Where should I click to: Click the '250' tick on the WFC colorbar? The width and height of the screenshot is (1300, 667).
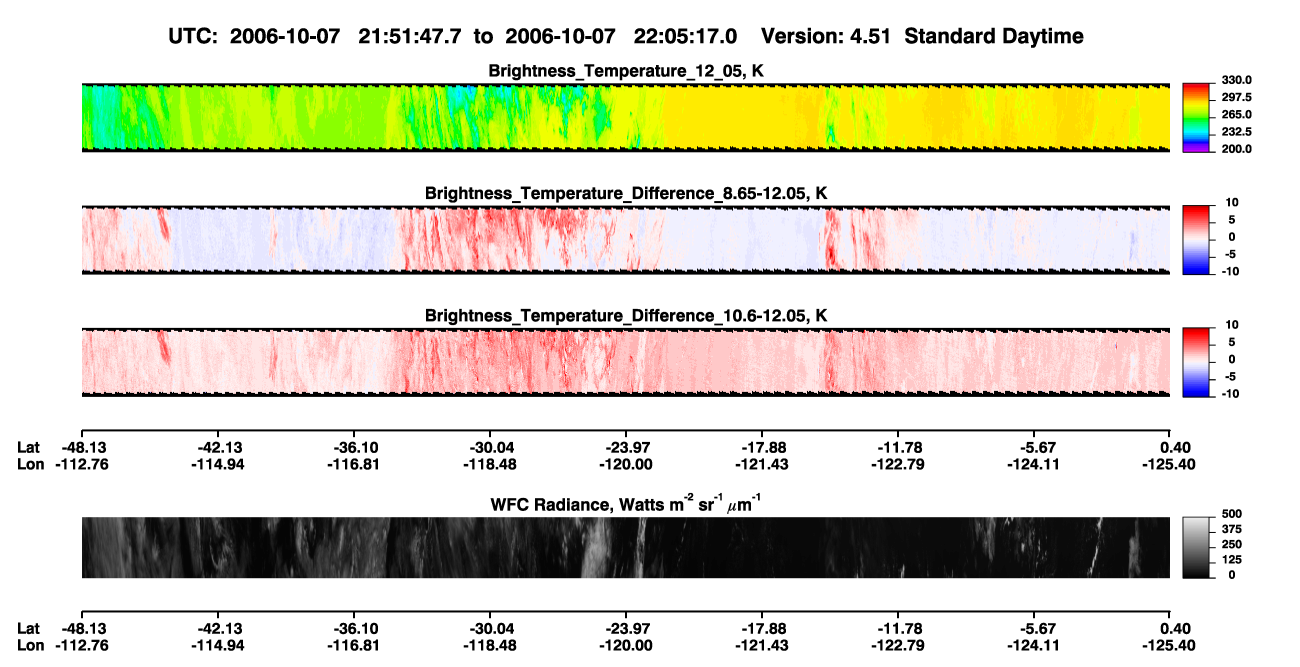[x=1232, y=546]
